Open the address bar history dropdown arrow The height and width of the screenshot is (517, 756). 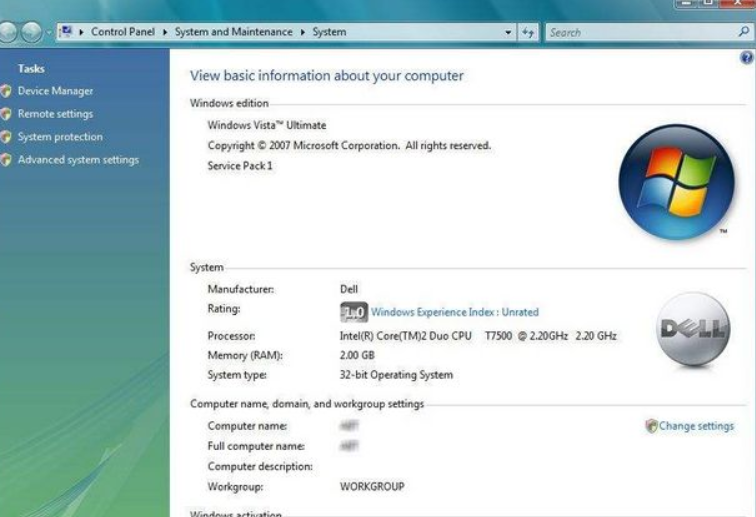coord(509,33)
